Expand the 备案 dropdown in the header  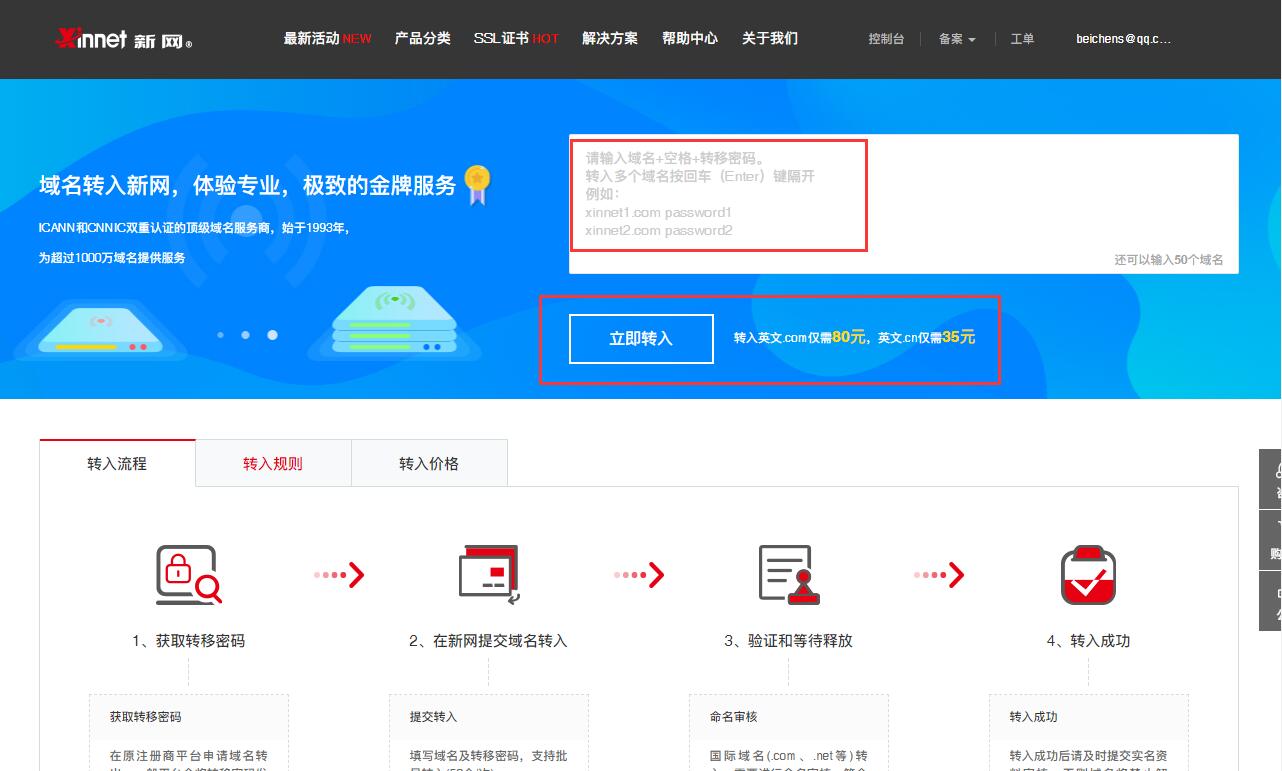(956, 39)
